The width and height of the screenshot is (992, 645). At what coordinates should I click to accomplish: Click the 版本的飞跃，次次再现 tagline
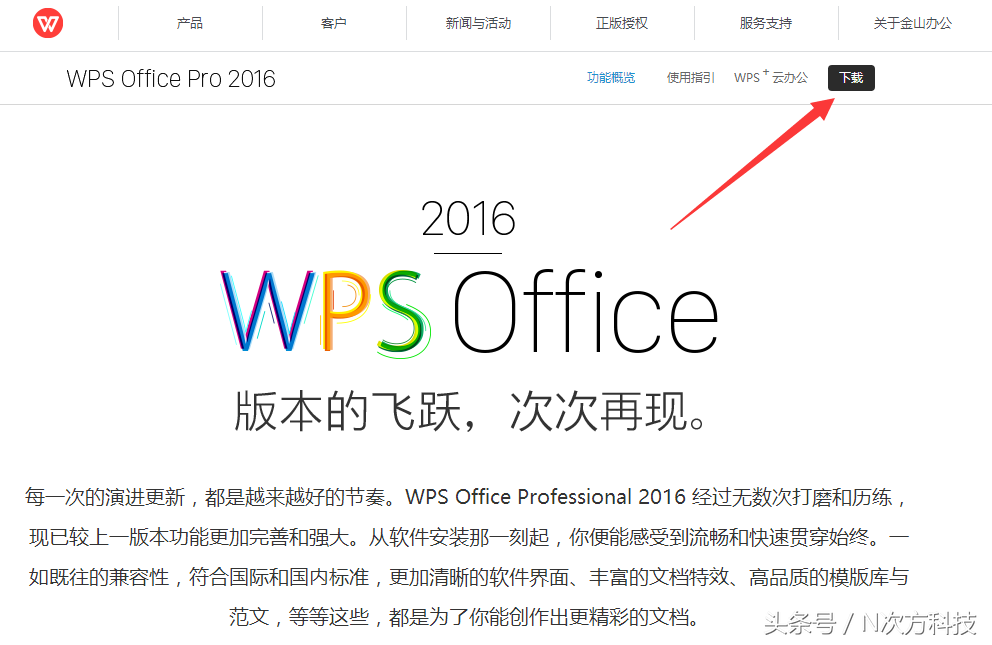click(x=469, y=411)
